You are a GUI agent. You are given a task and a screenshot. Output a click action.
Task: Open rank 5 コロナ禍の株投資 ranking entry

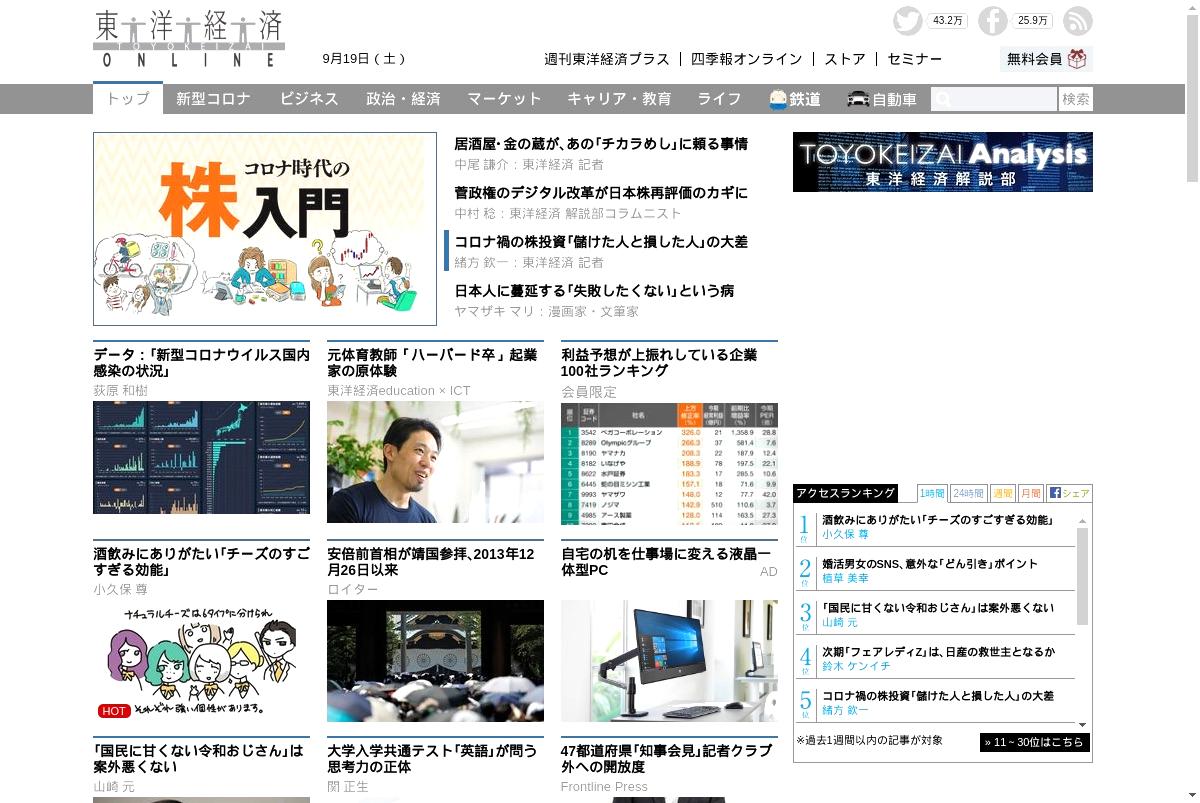[x=938, y=696]
